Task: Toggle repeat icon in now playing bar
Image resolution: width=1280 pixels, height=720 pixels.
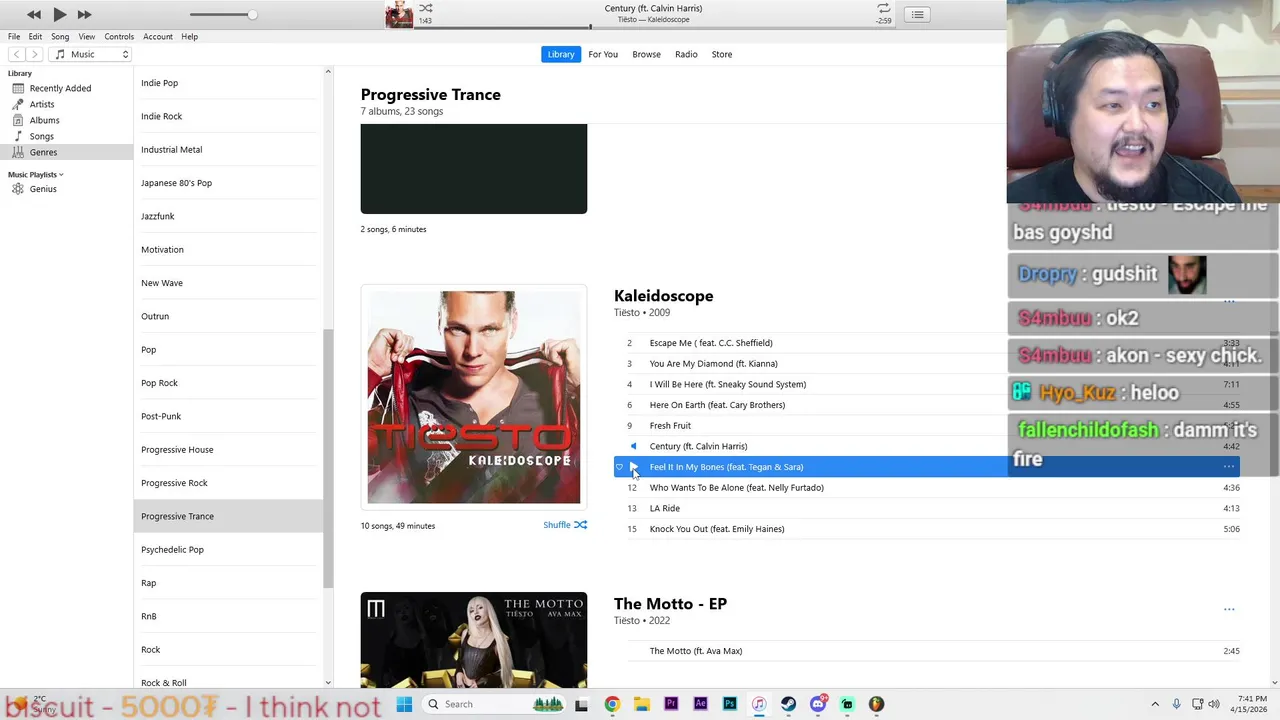Action: coord(883,8)
